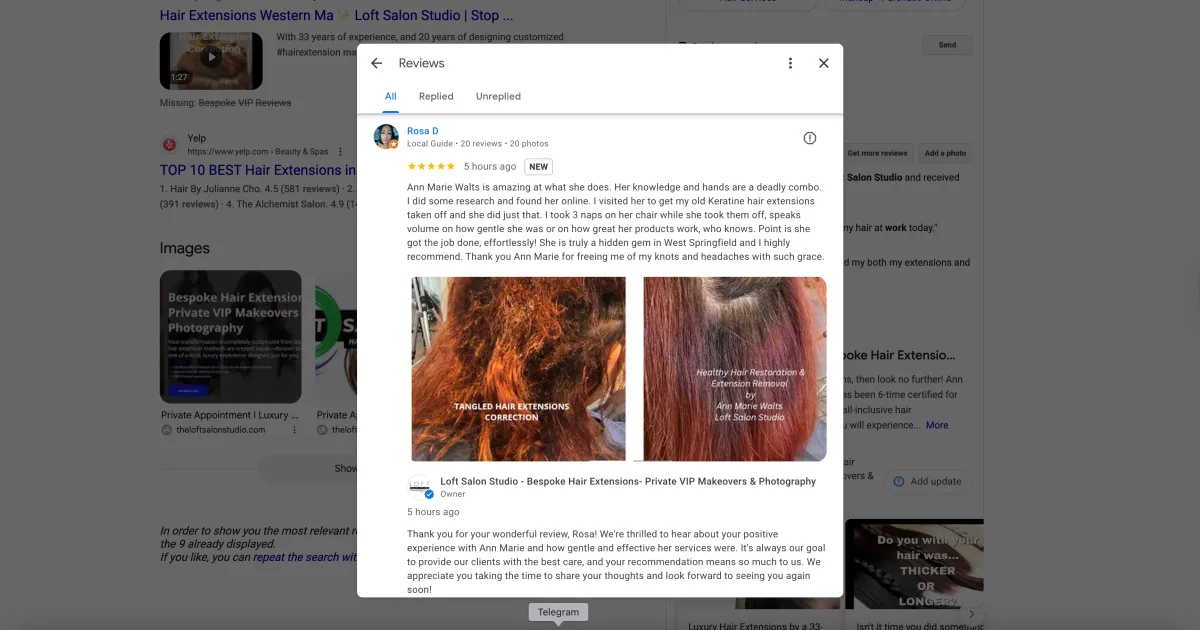
Task: Switch to the All reviews tab
Action: (x=391, y=97)
